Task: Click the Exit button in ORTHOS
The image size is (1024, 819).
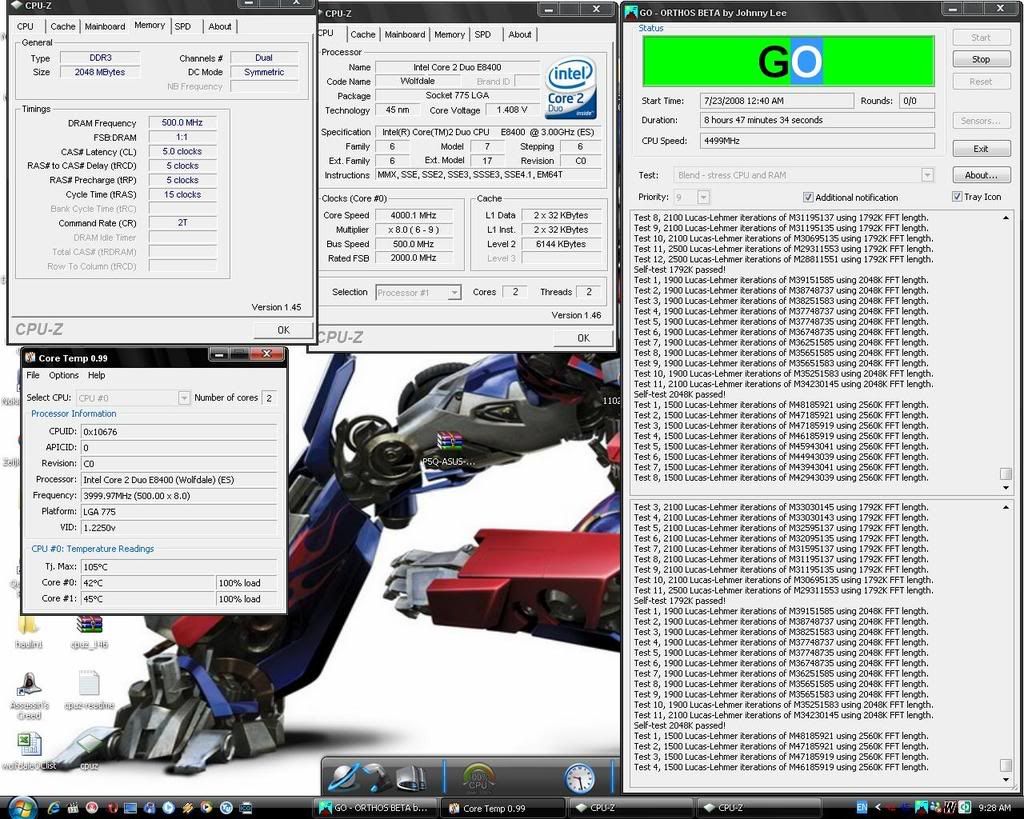Action: [981, 149]
